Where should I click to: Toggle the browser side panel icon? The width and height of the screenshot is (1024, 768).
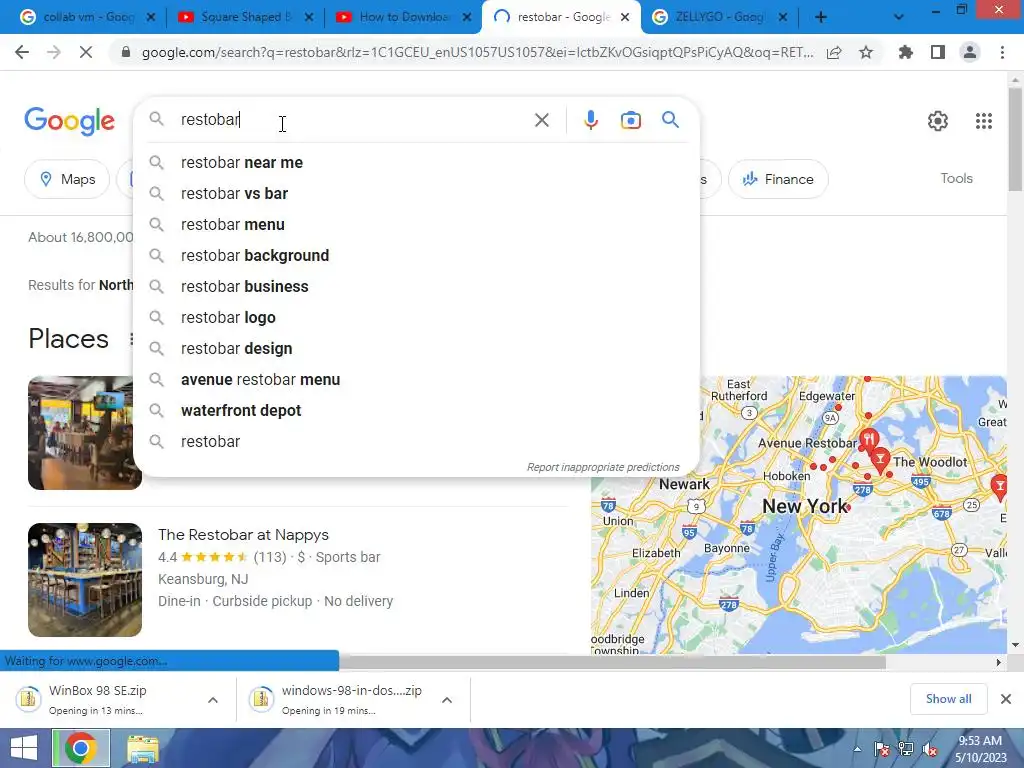[x=938, y=52]
